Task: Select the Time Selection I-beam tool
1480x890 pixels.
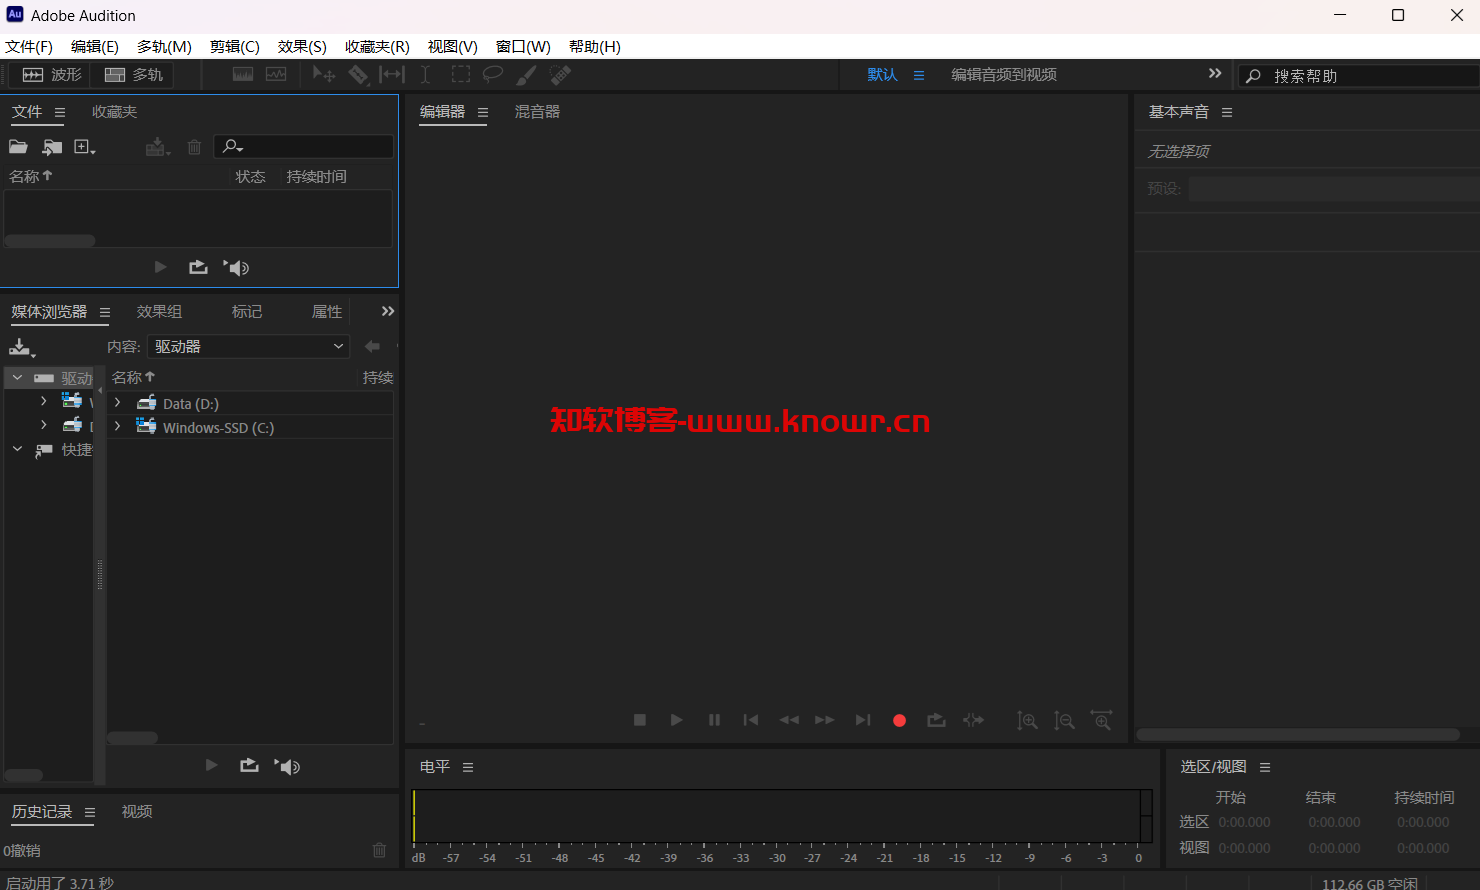Action: point(425,75)
